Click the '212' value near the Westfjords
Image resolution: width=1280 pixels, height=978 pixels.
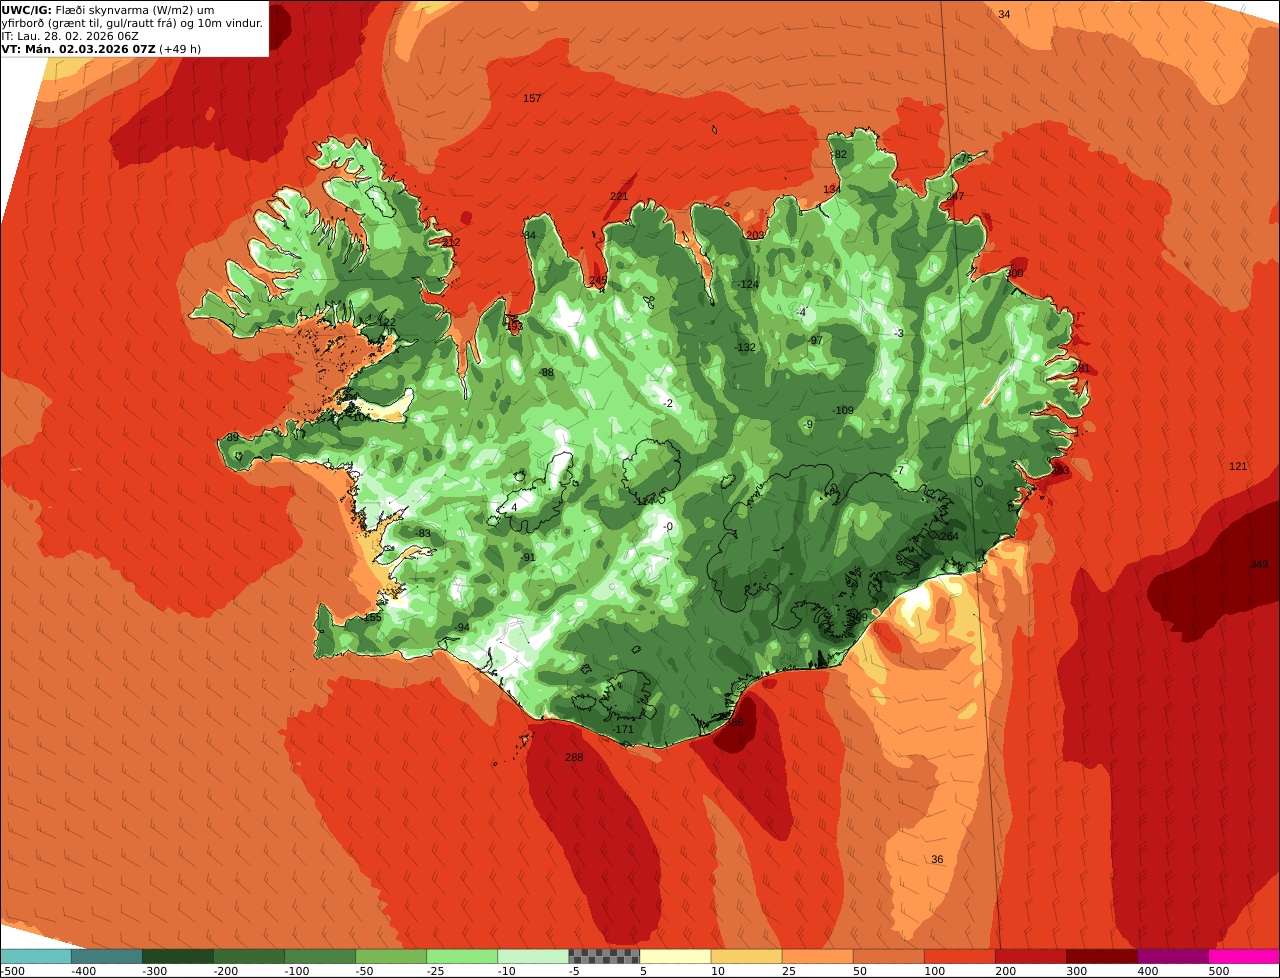tap(451, 242)
